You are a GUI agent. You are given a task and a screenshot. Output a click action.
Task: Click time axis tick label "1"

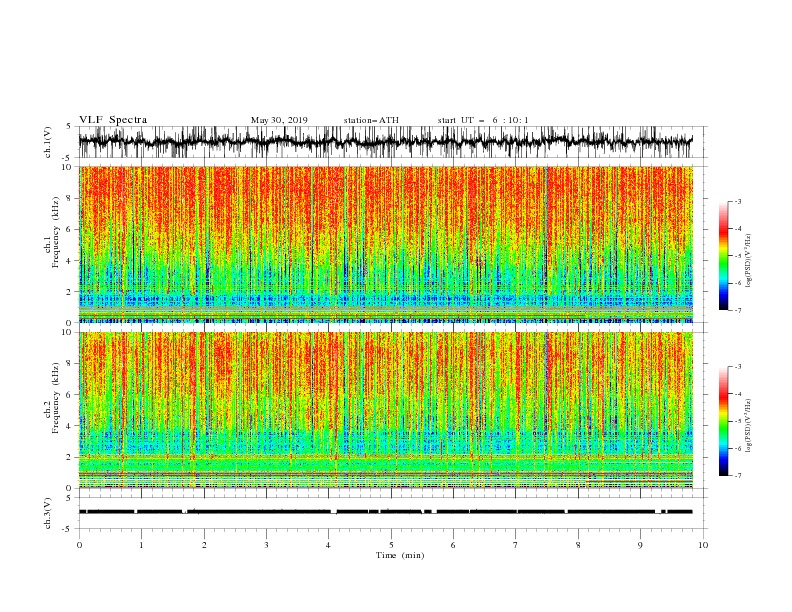[x=141, y=545]
